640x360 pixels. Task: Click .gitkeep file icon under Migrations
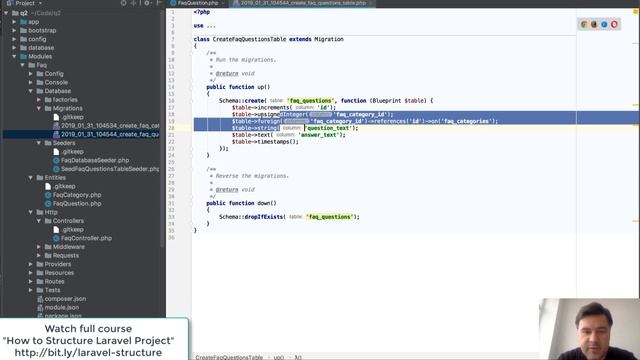click(56, 117)
